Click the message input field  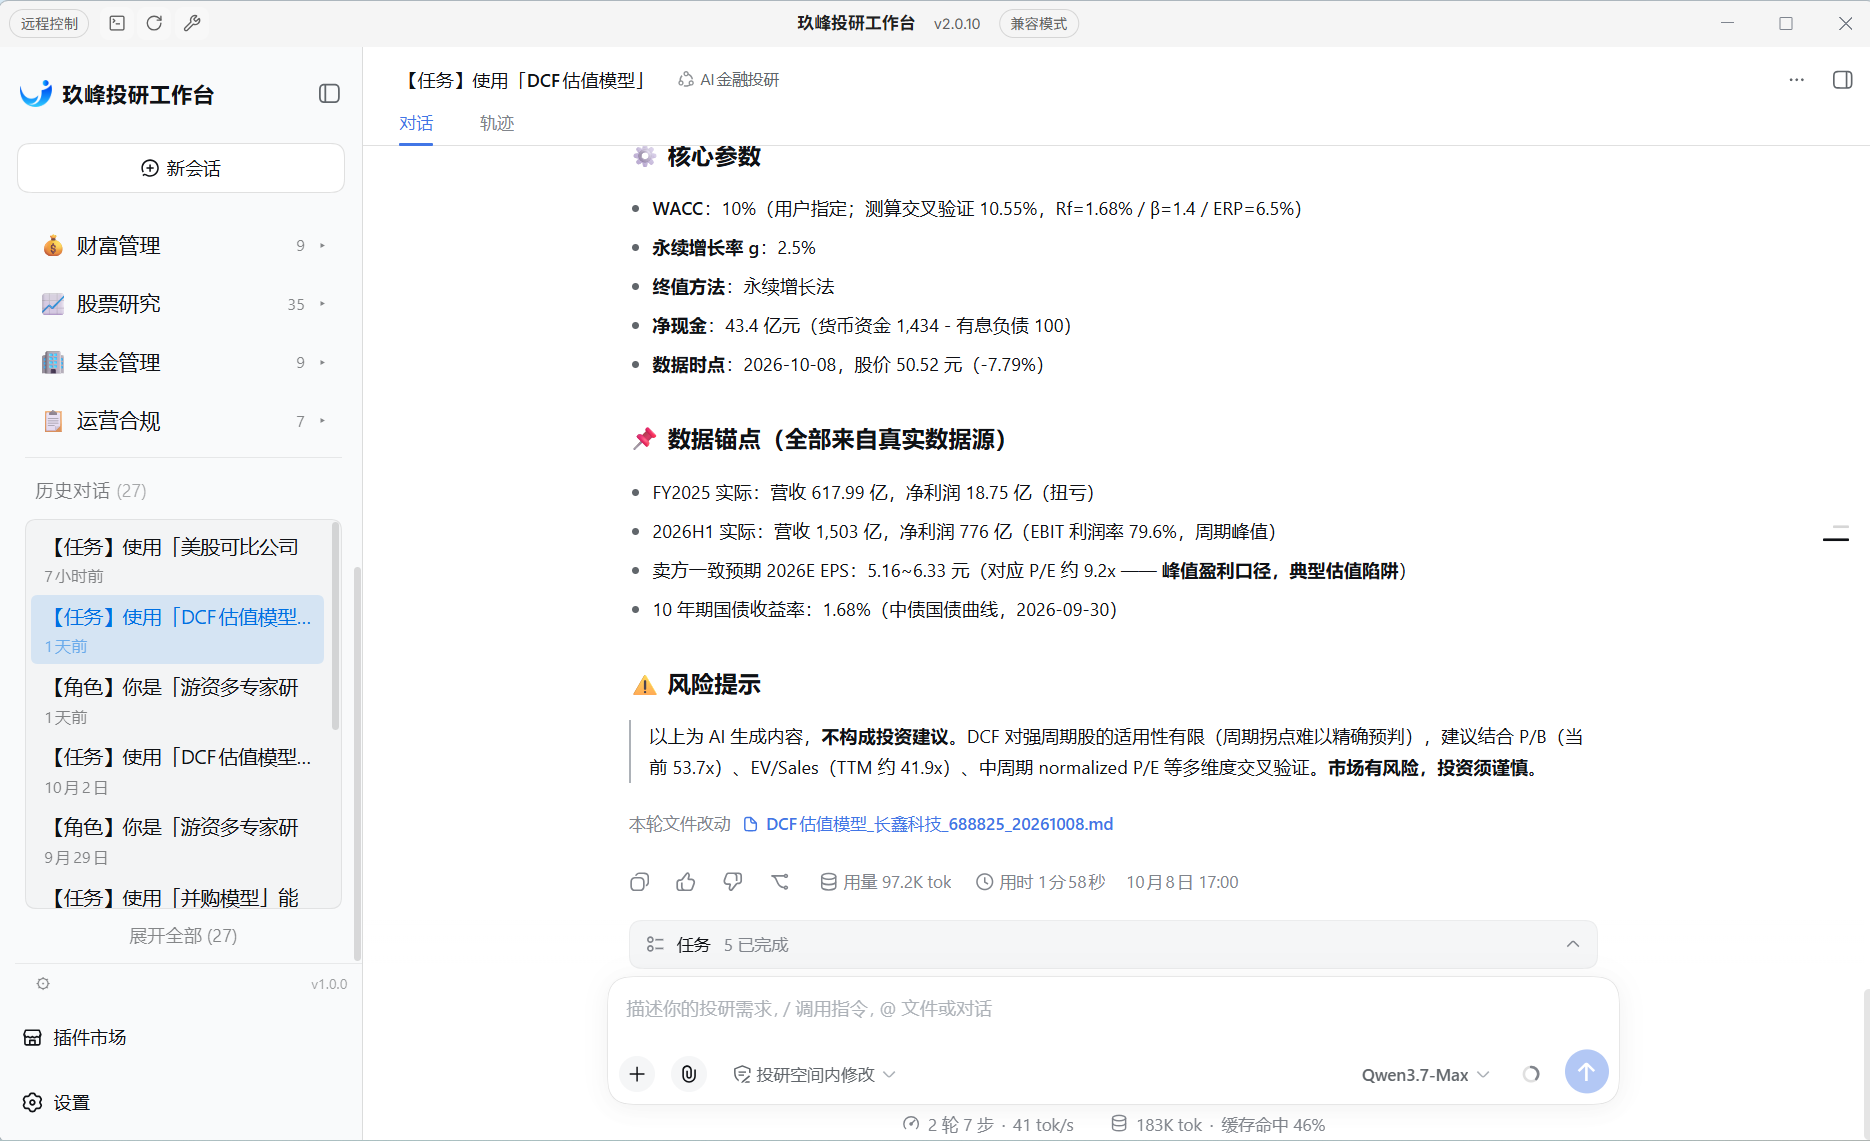pos(1113,1009)
